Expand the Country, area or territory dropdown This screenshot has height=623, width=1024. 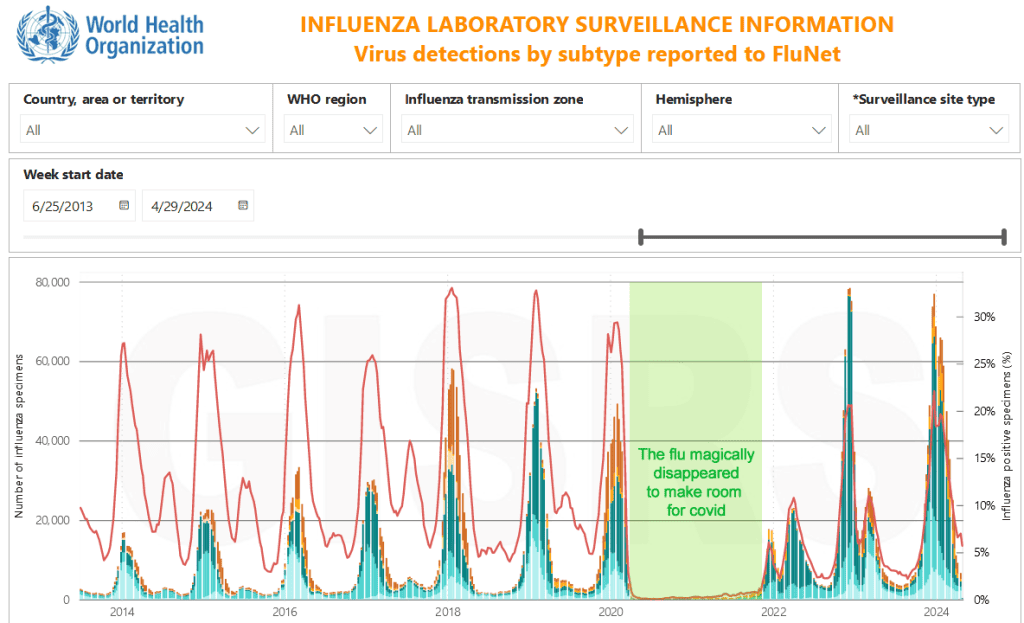pyautogui.click(x=252, y=130)
